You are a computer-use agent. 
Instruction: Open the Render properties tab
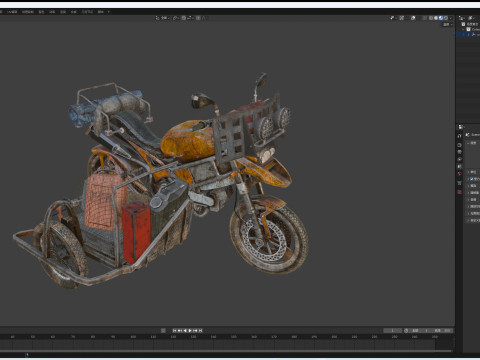click(x=459, y=145)
